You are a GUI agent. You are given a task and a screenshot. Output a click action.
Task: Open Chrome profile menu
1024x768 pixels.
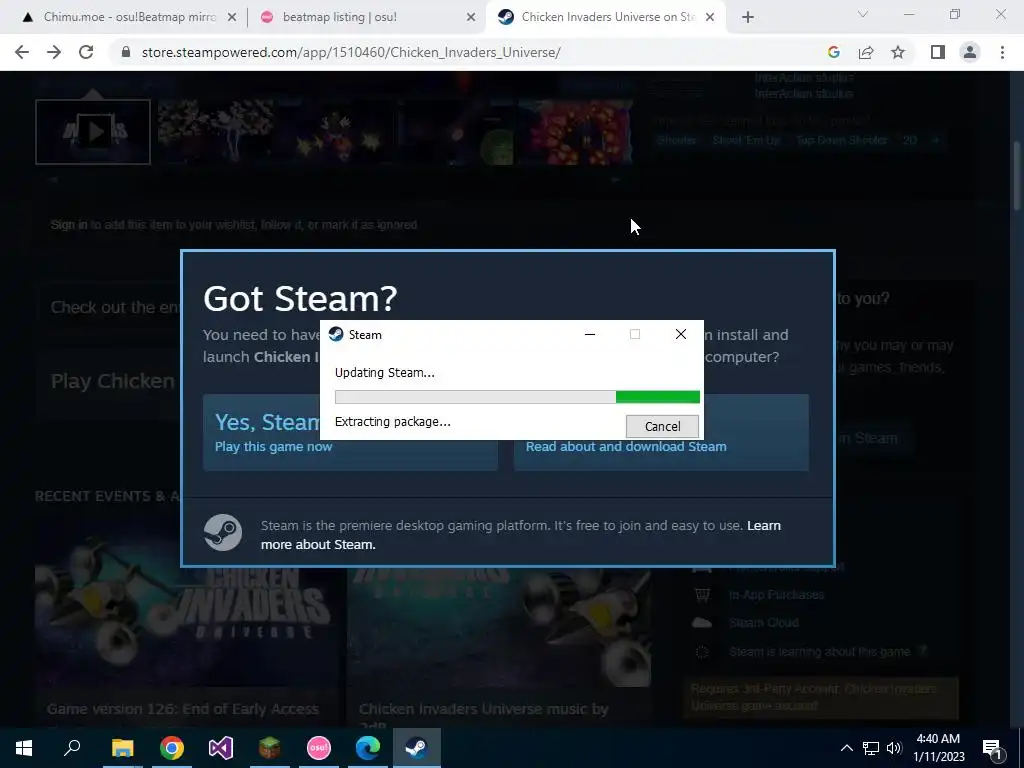(970, 52)
